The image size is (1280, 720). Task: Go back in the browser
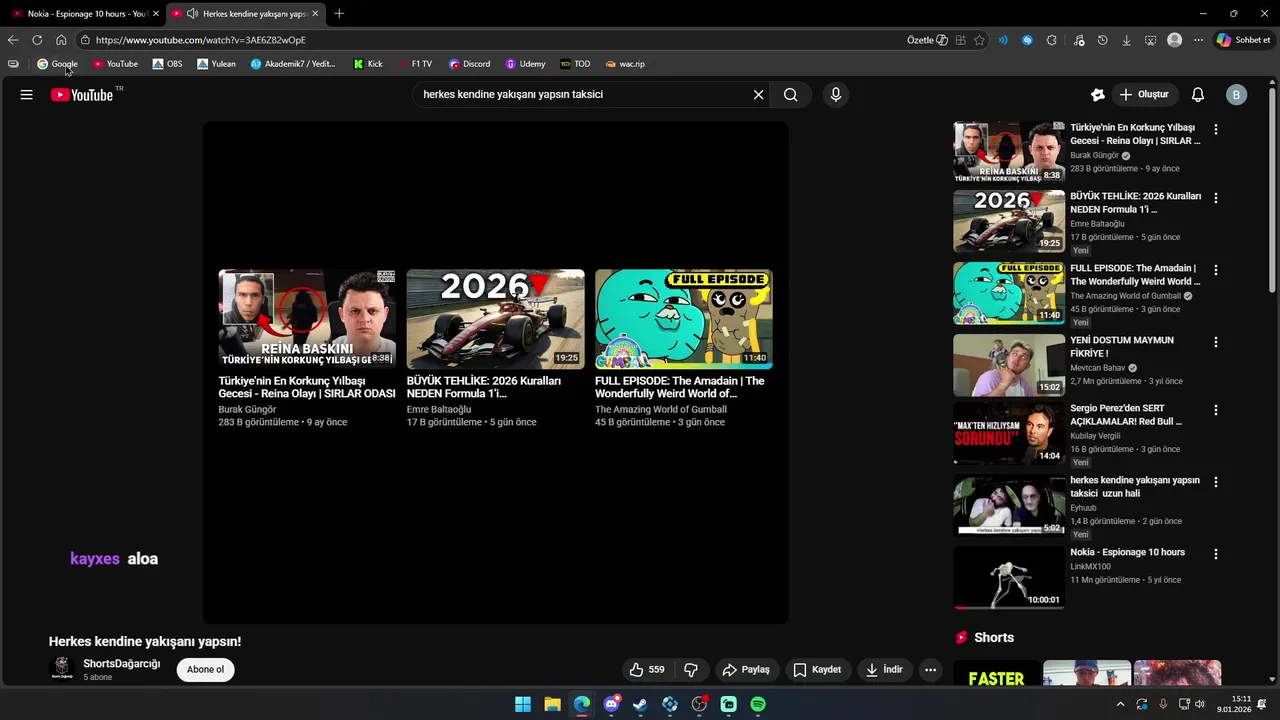[13, 40]
